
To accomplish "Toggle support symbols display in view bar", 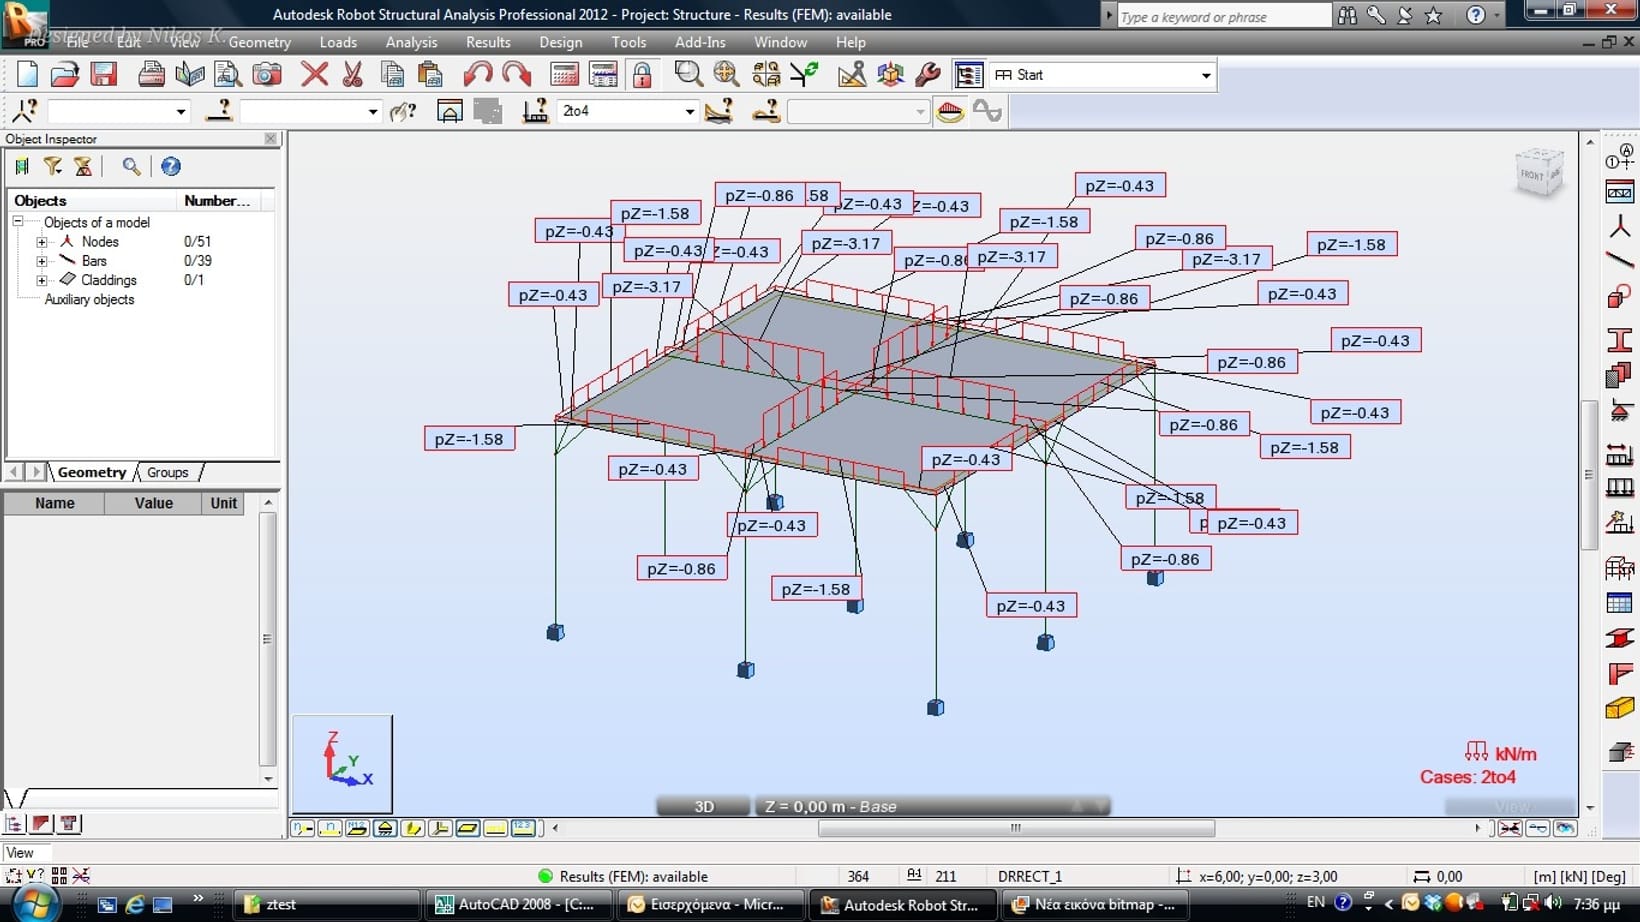I will (x=385, y=828).
